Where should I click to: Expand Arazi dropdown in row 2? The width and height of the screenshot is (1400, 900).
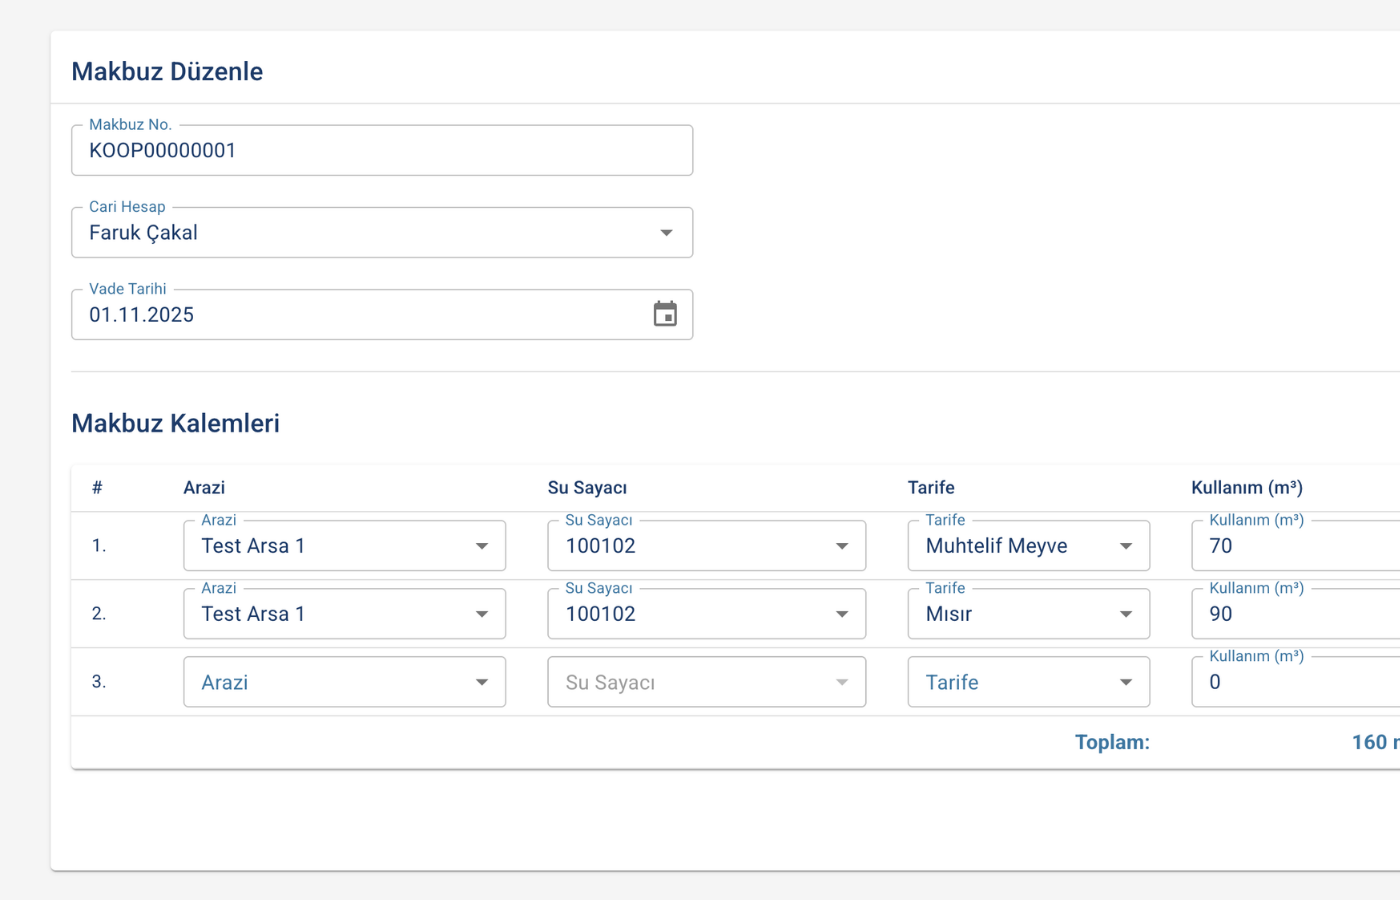[x=344, y=614]
